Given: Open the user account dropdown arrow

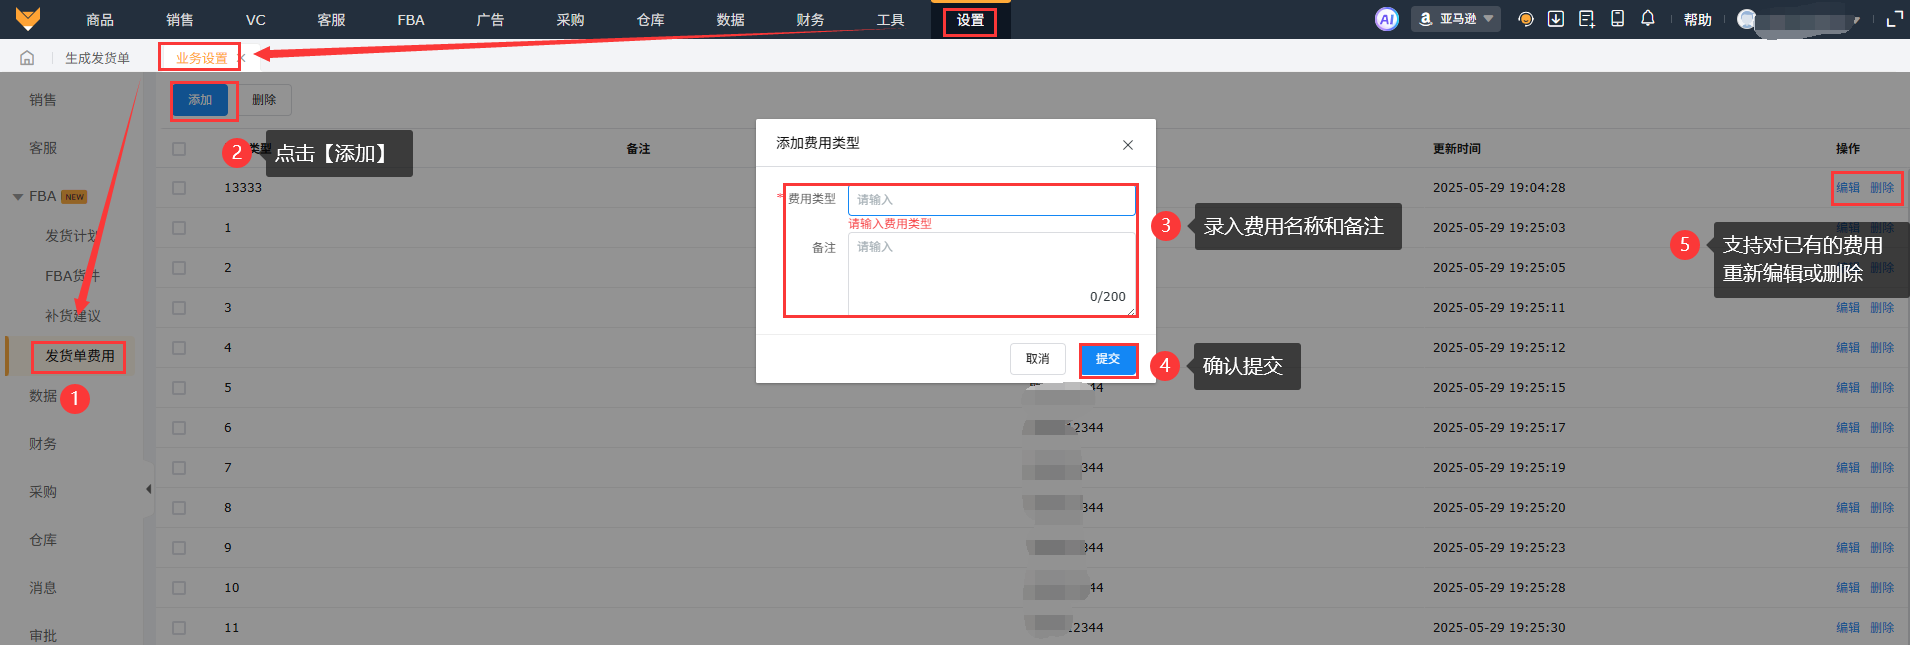Looking at the screenshot, I should [x=1857, y=20].
